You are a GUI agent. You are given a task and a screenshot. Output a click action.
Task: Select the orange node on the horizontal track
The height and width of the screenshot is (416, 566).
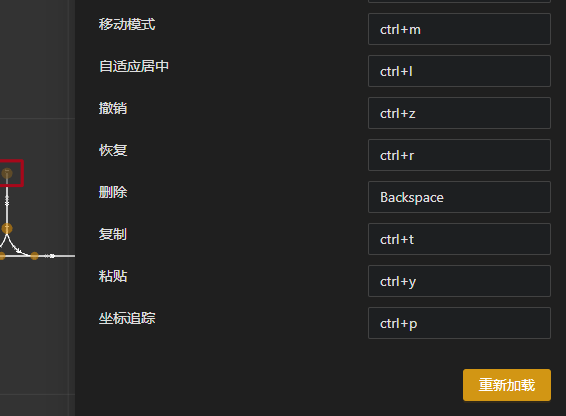(34, 256)
